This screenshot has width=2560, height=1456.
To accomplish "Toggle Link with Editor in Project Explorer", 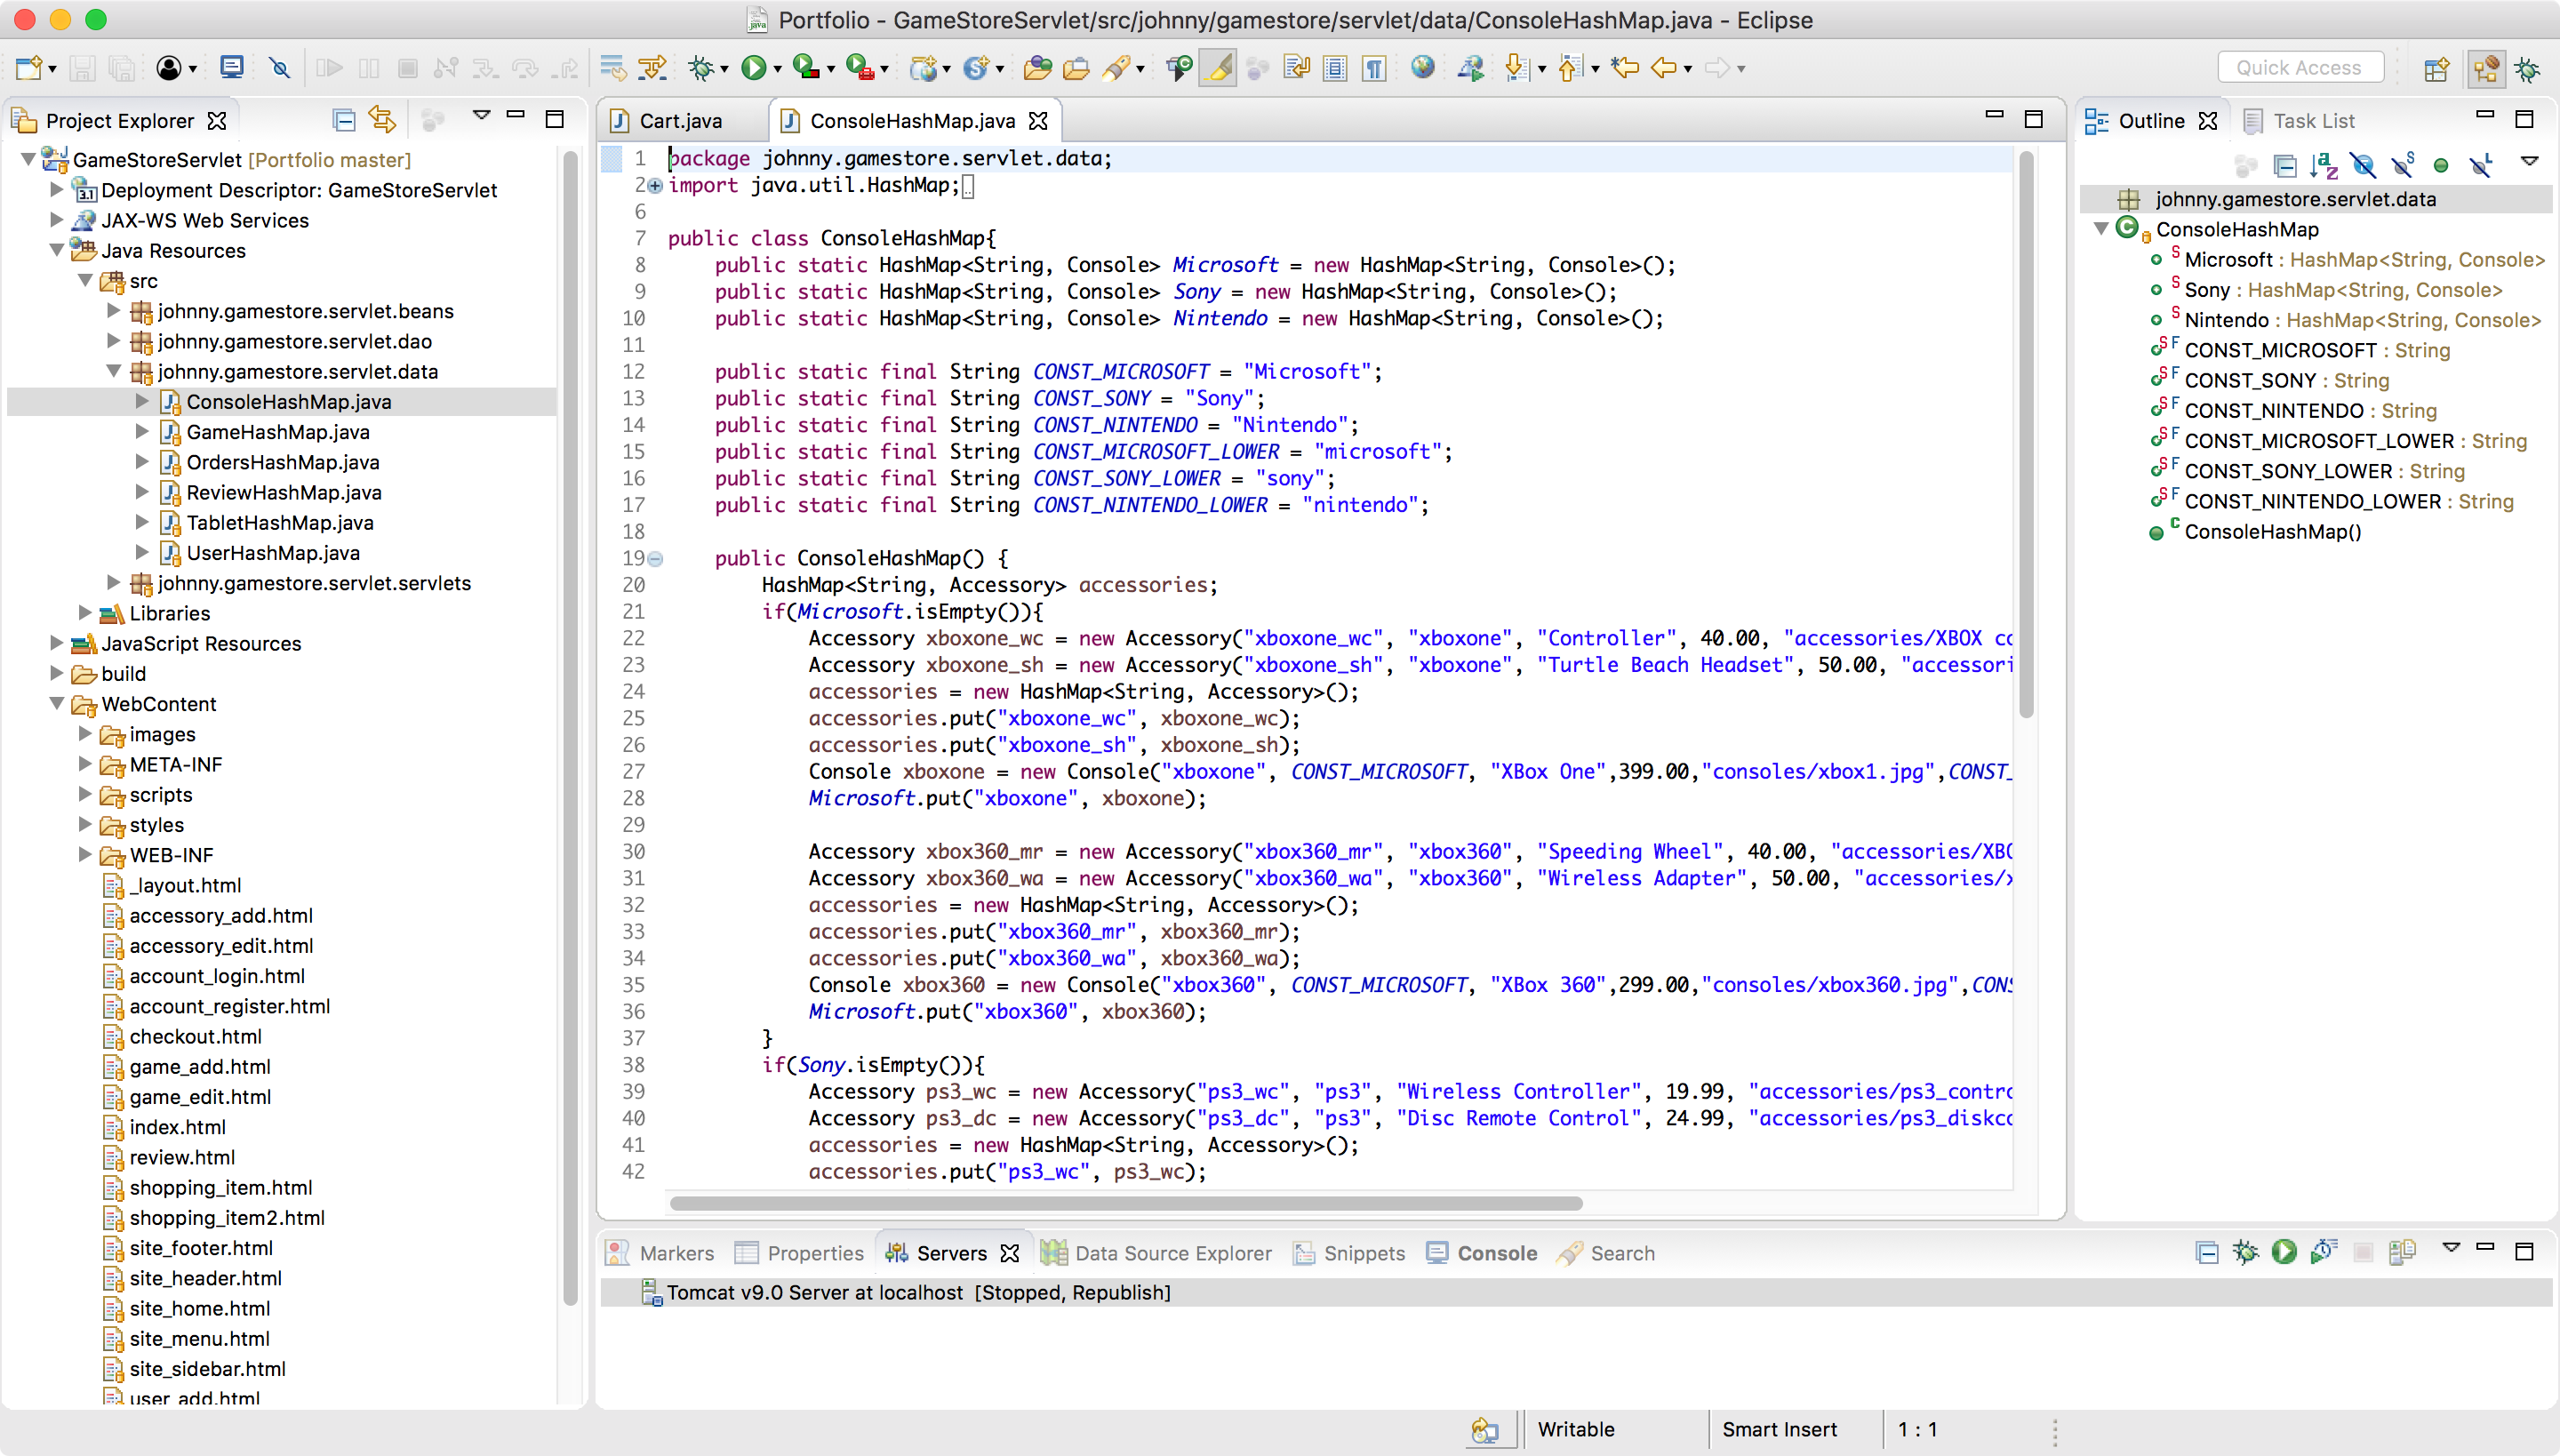I will (383, 120).
